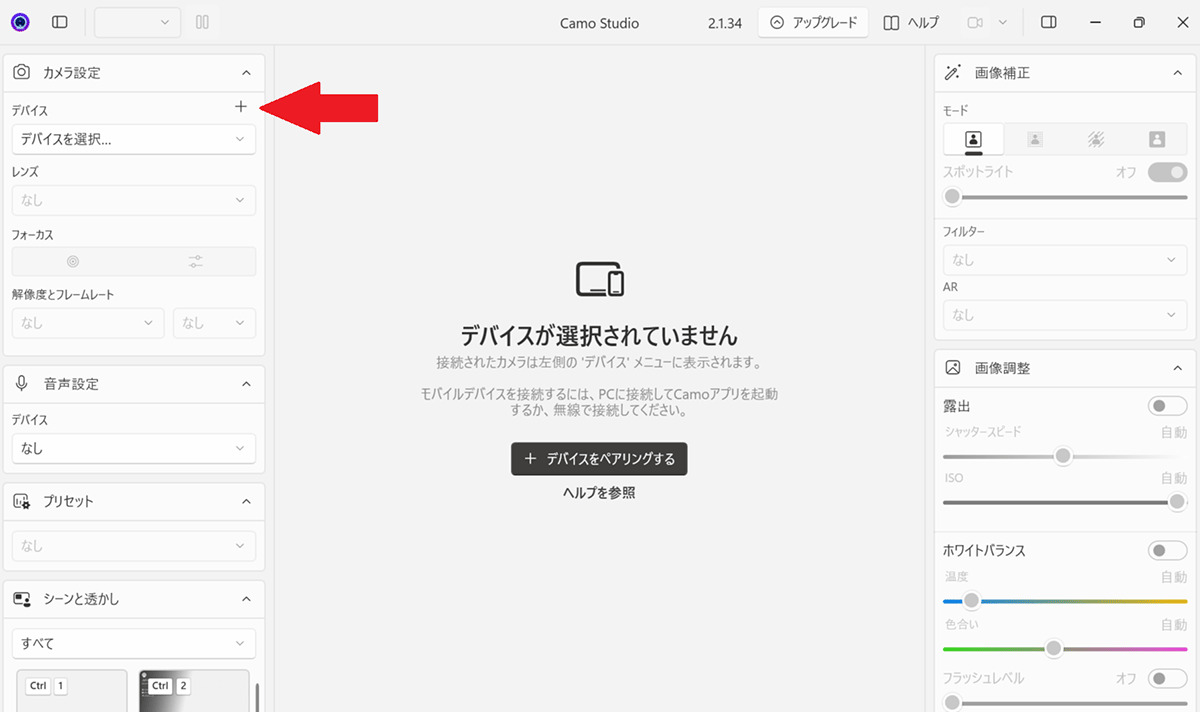The height and width of the screenshot is (712, 1200).
Task: Adjust the シャッタースピード slider
Action: (x=1065, y=456)
